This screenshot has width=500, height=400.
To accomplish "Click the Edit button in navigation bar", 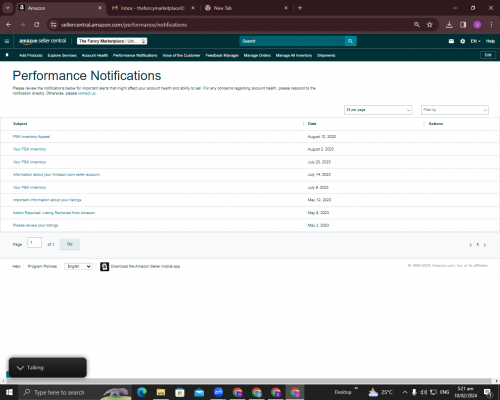I will pyautogui.click(x=488, y=55).
